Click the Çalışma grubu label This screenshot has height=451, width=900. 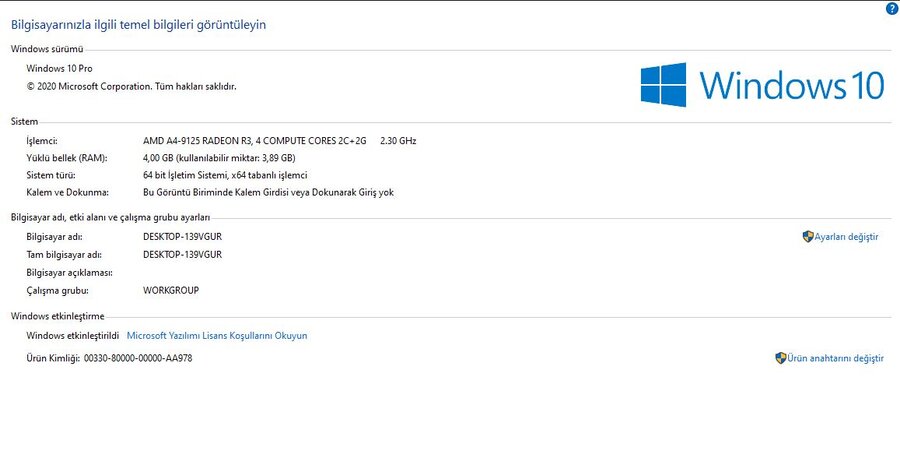click(x=57, y=290)
